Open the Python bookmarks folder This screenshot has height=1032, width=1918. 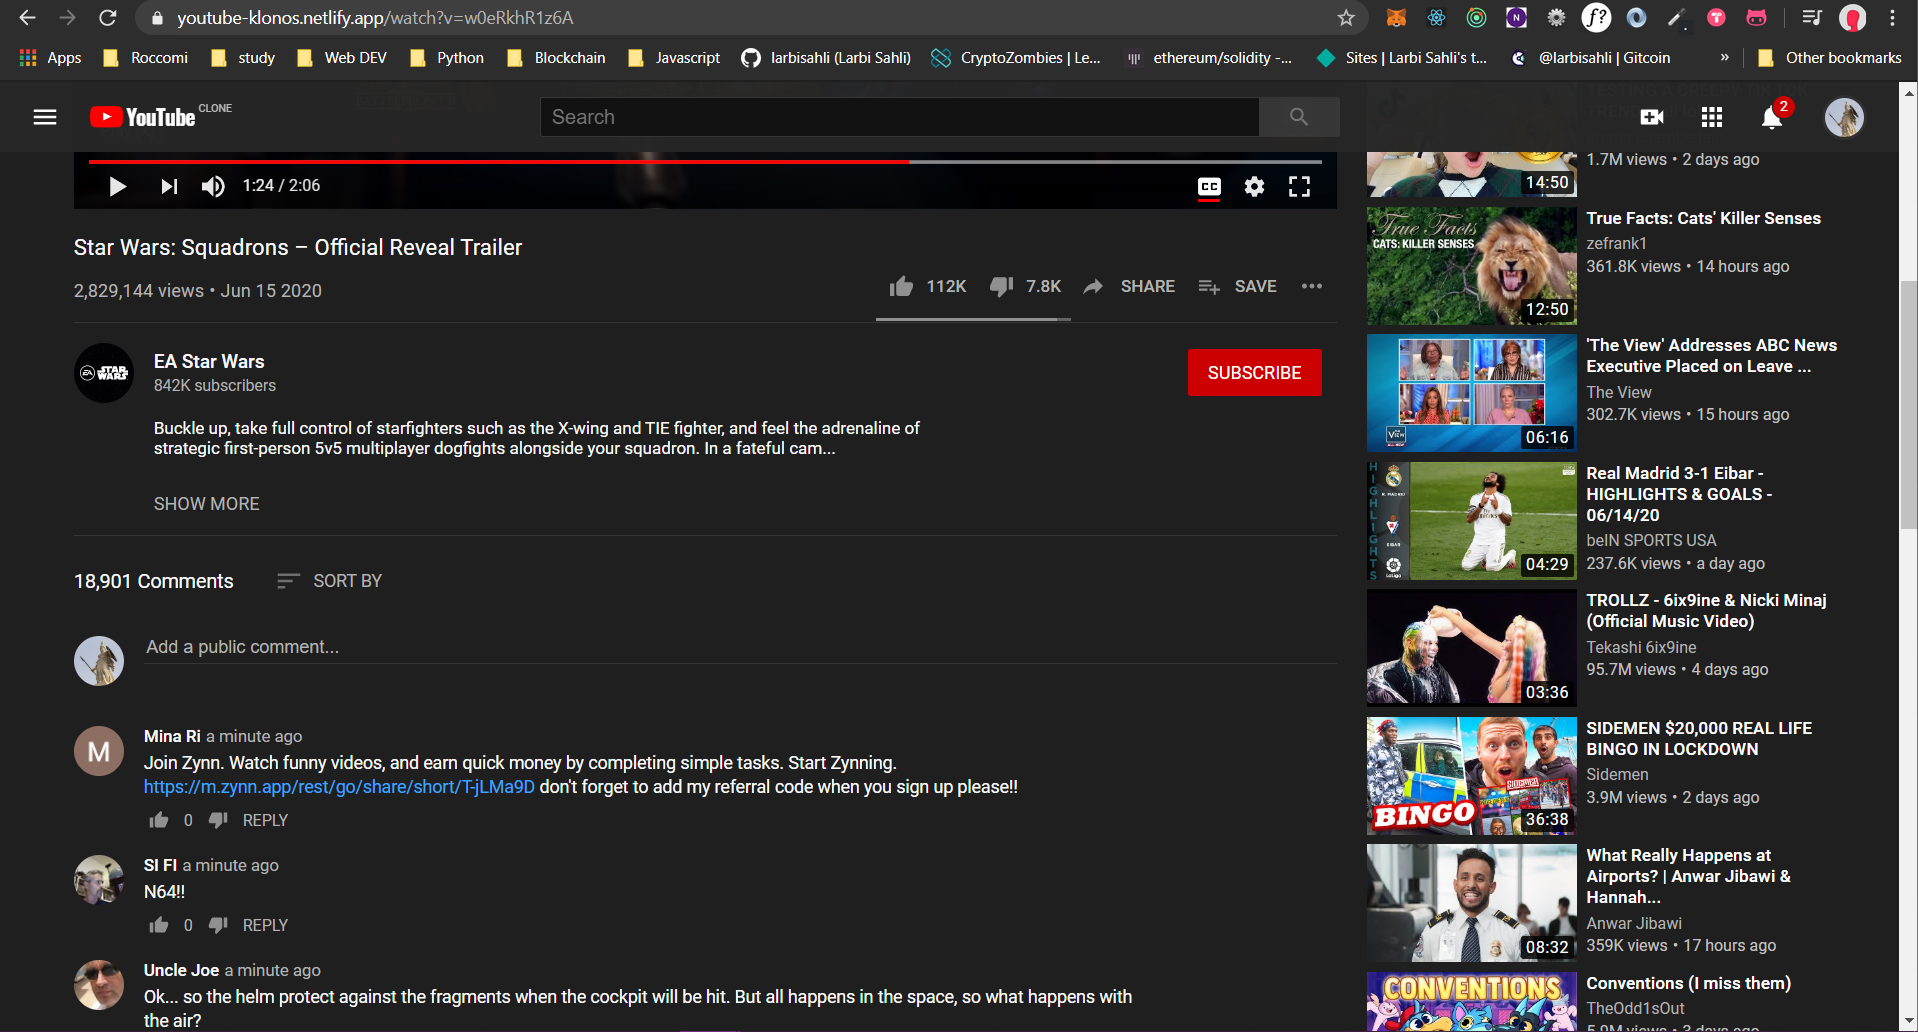coord(447,58)
